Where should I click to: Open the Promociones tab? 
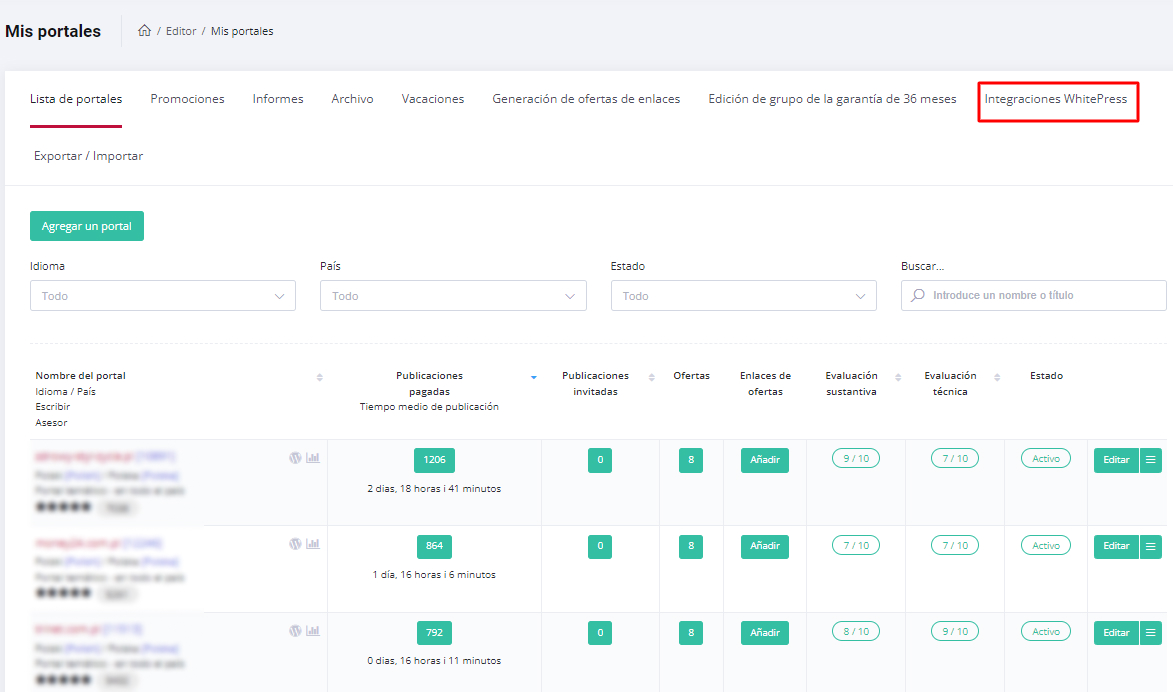point(187,99)
